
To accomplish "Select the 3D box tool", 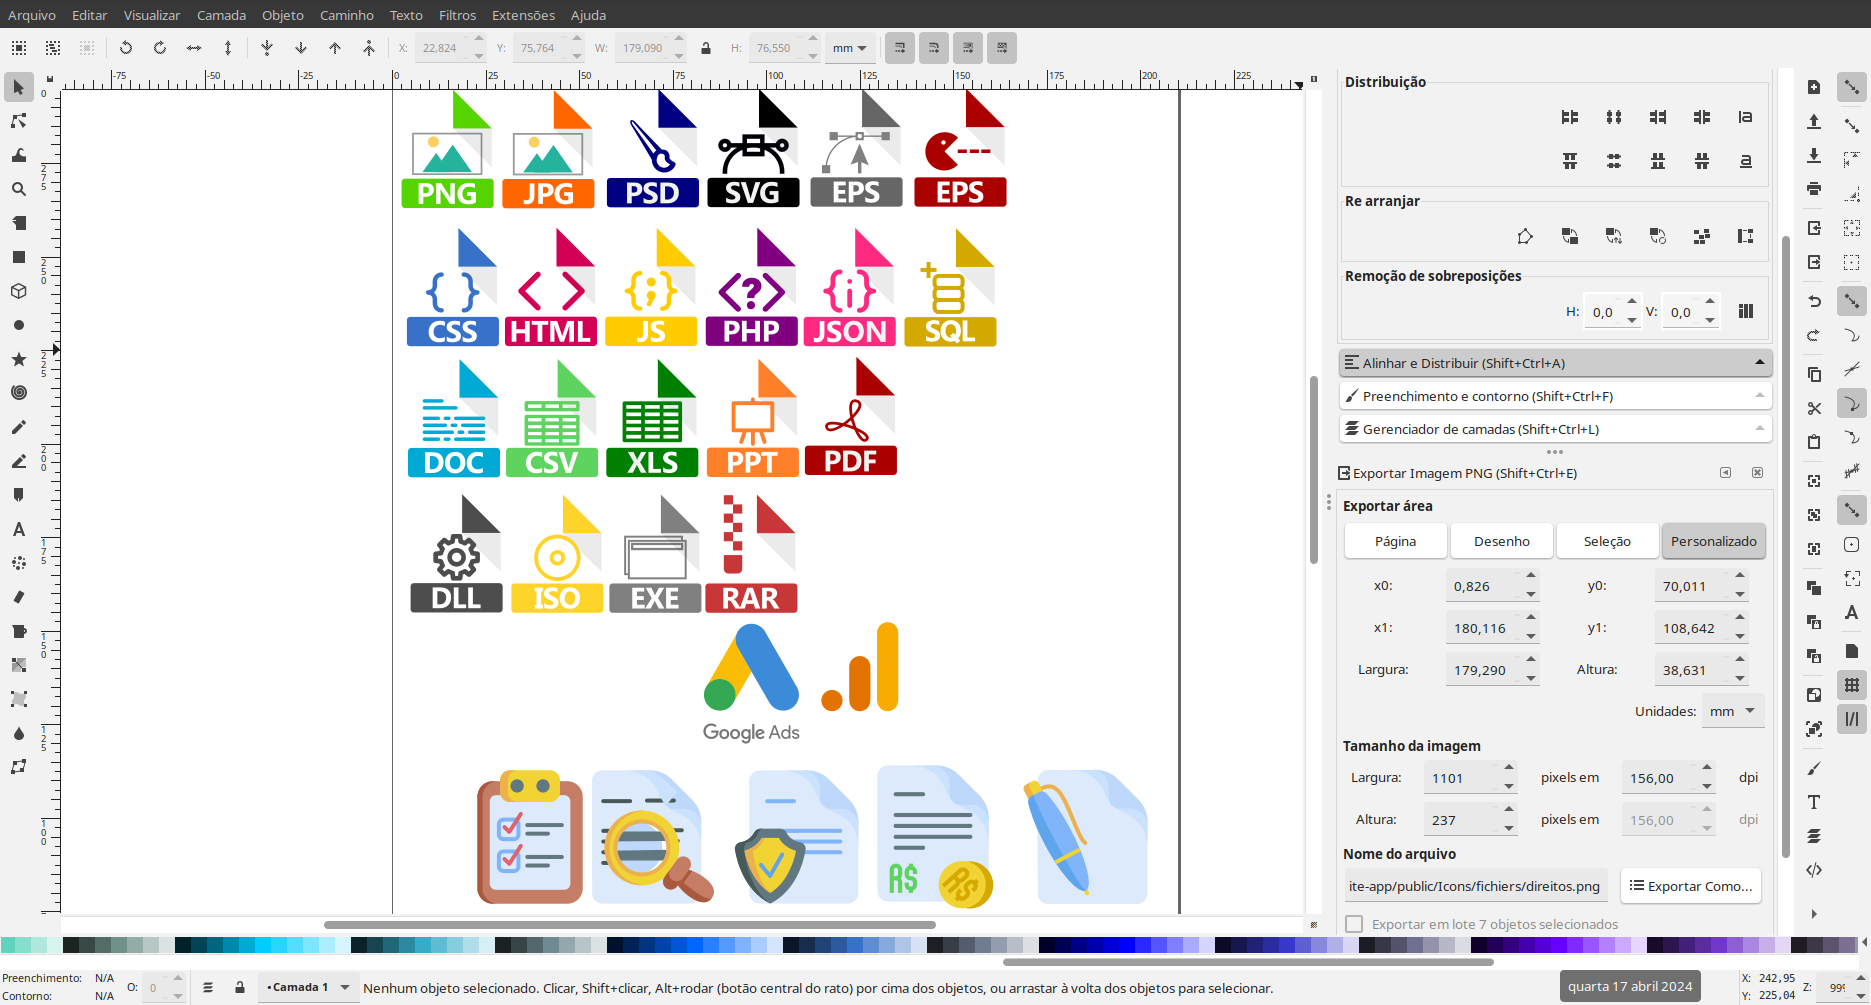I will coord(18,291).
